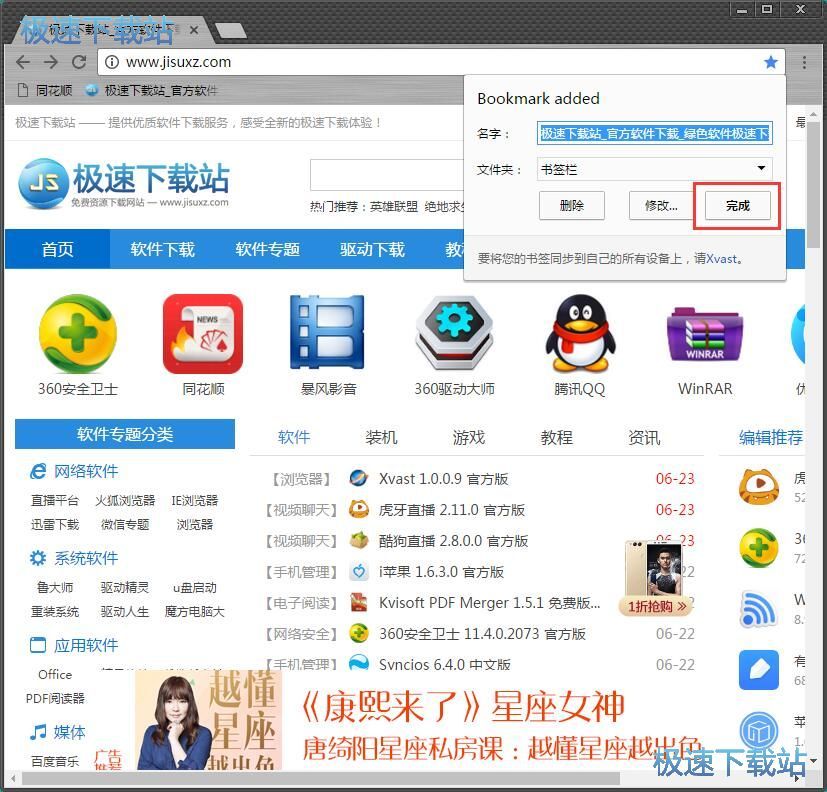Open the 鲁大师 link
This screenshot has width=827, height=792.
point(55,587)
